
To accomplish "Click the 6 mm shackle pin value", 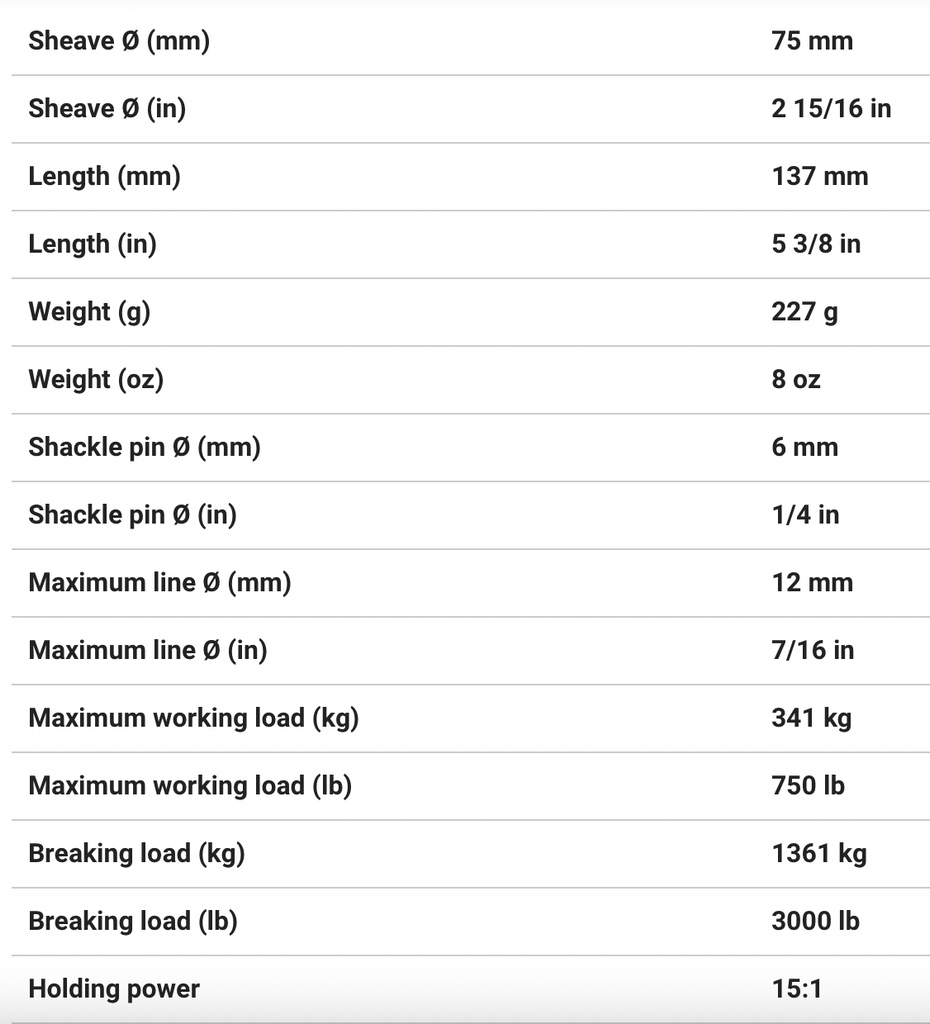I will 804,447.
